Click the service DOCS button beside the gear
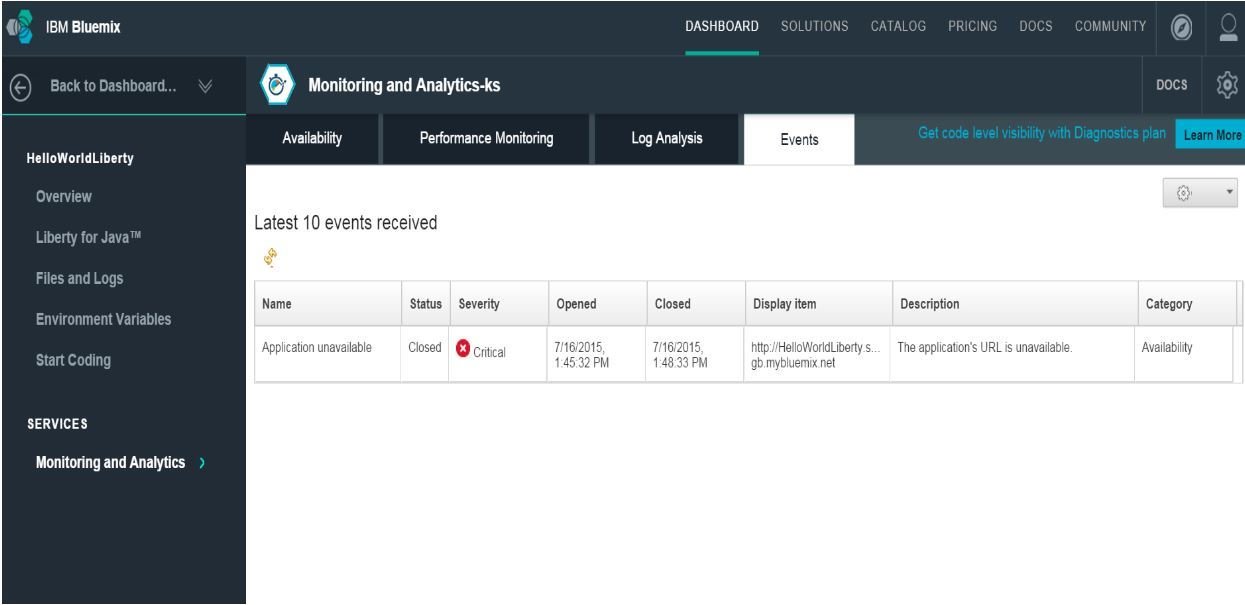Screen dimensions: 1245x605 (x=1173, y=86)
